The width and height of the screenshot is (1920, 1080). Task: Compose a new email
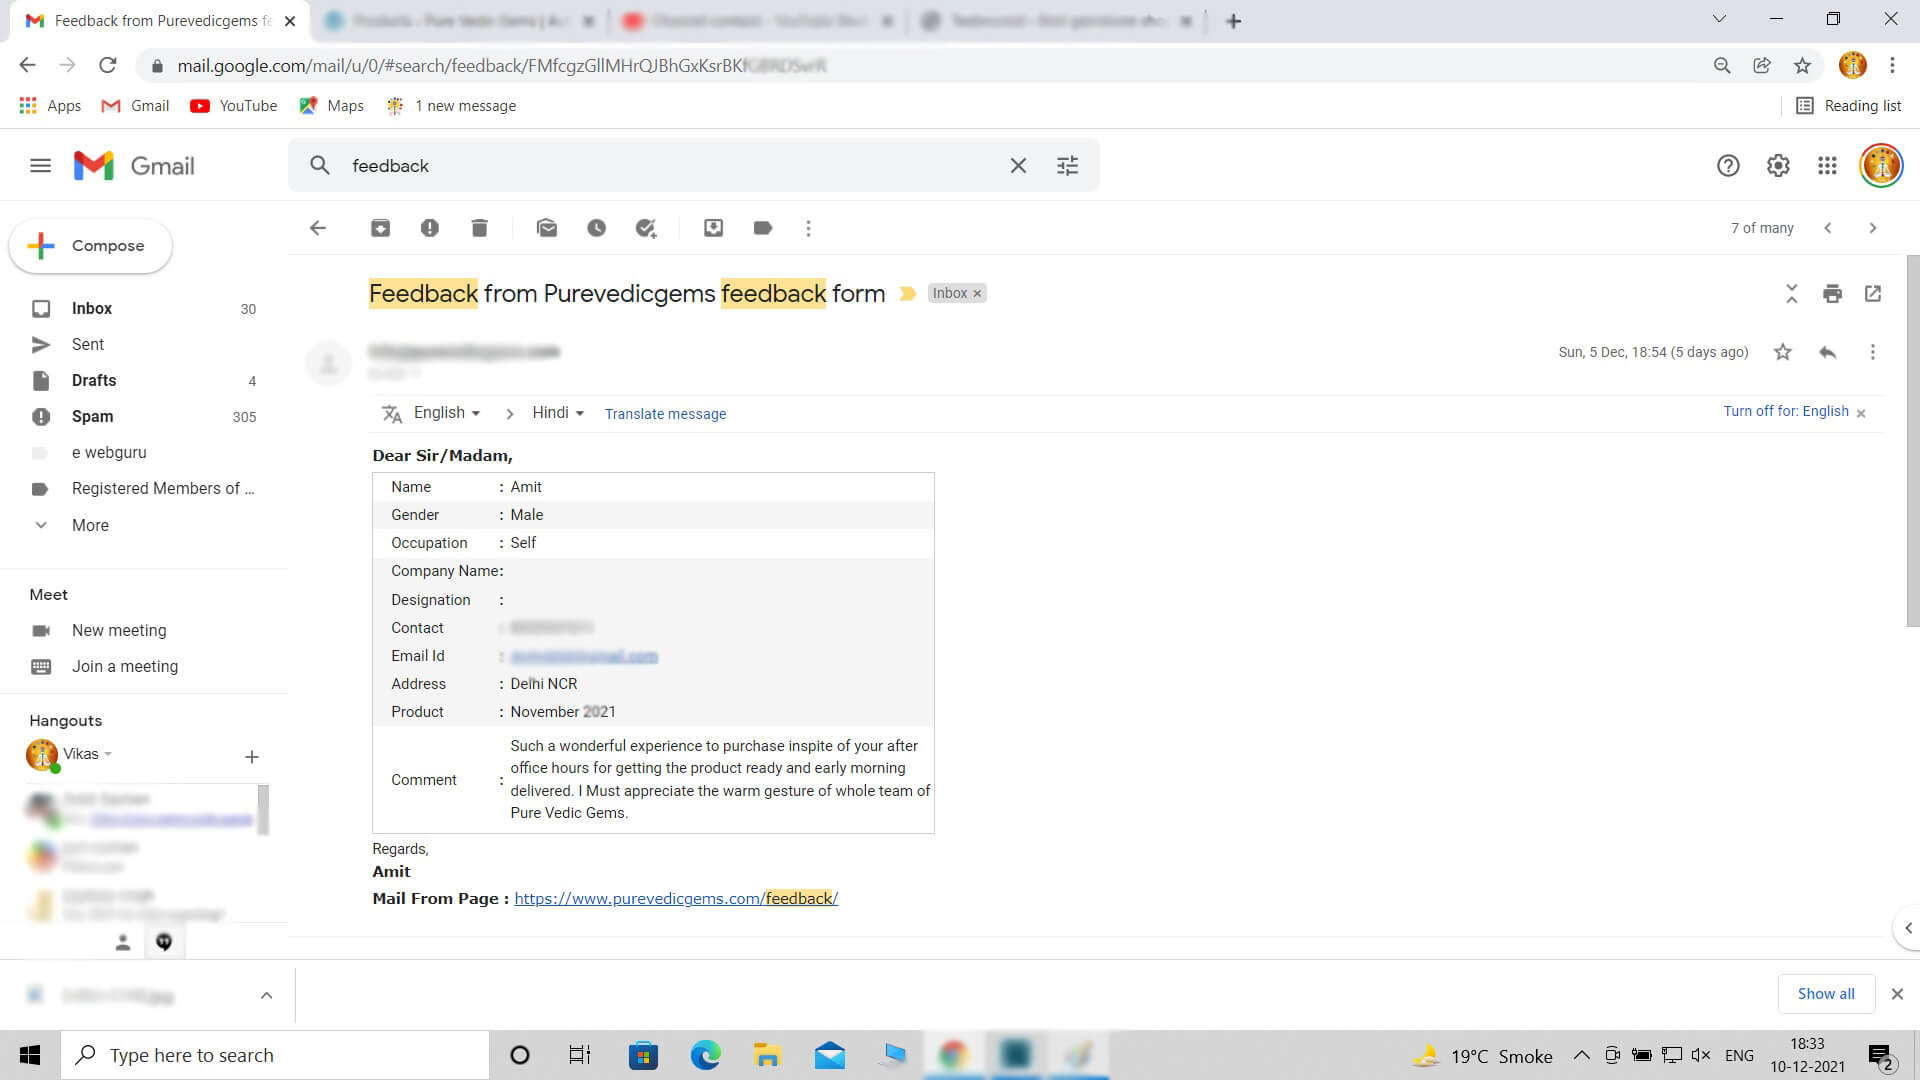pyautogui.click(x=90, y=246)
